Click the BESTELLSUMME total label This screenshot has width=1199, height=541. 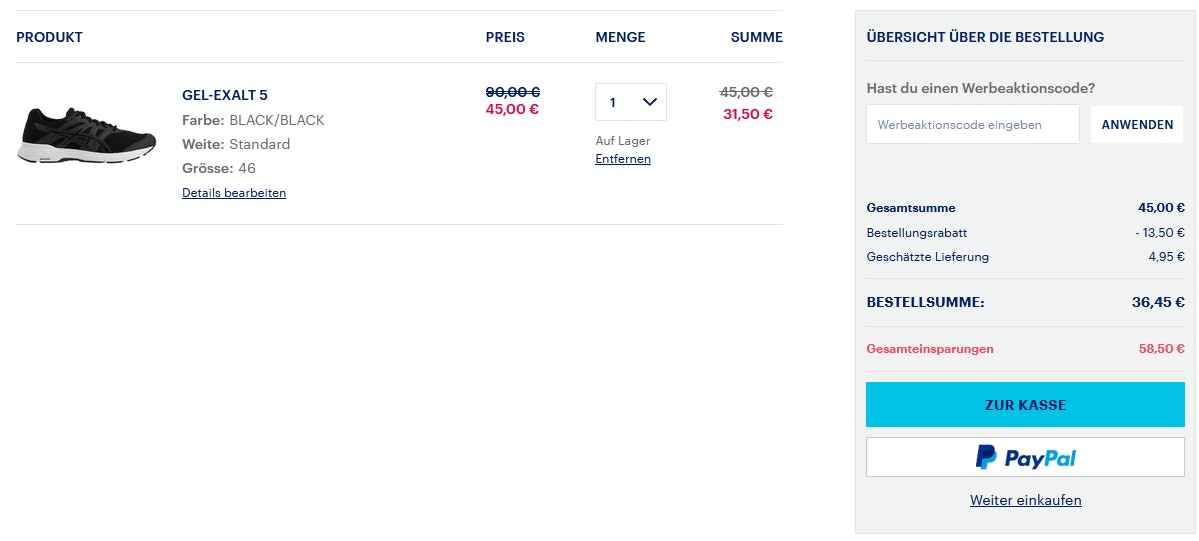[925, 302]
